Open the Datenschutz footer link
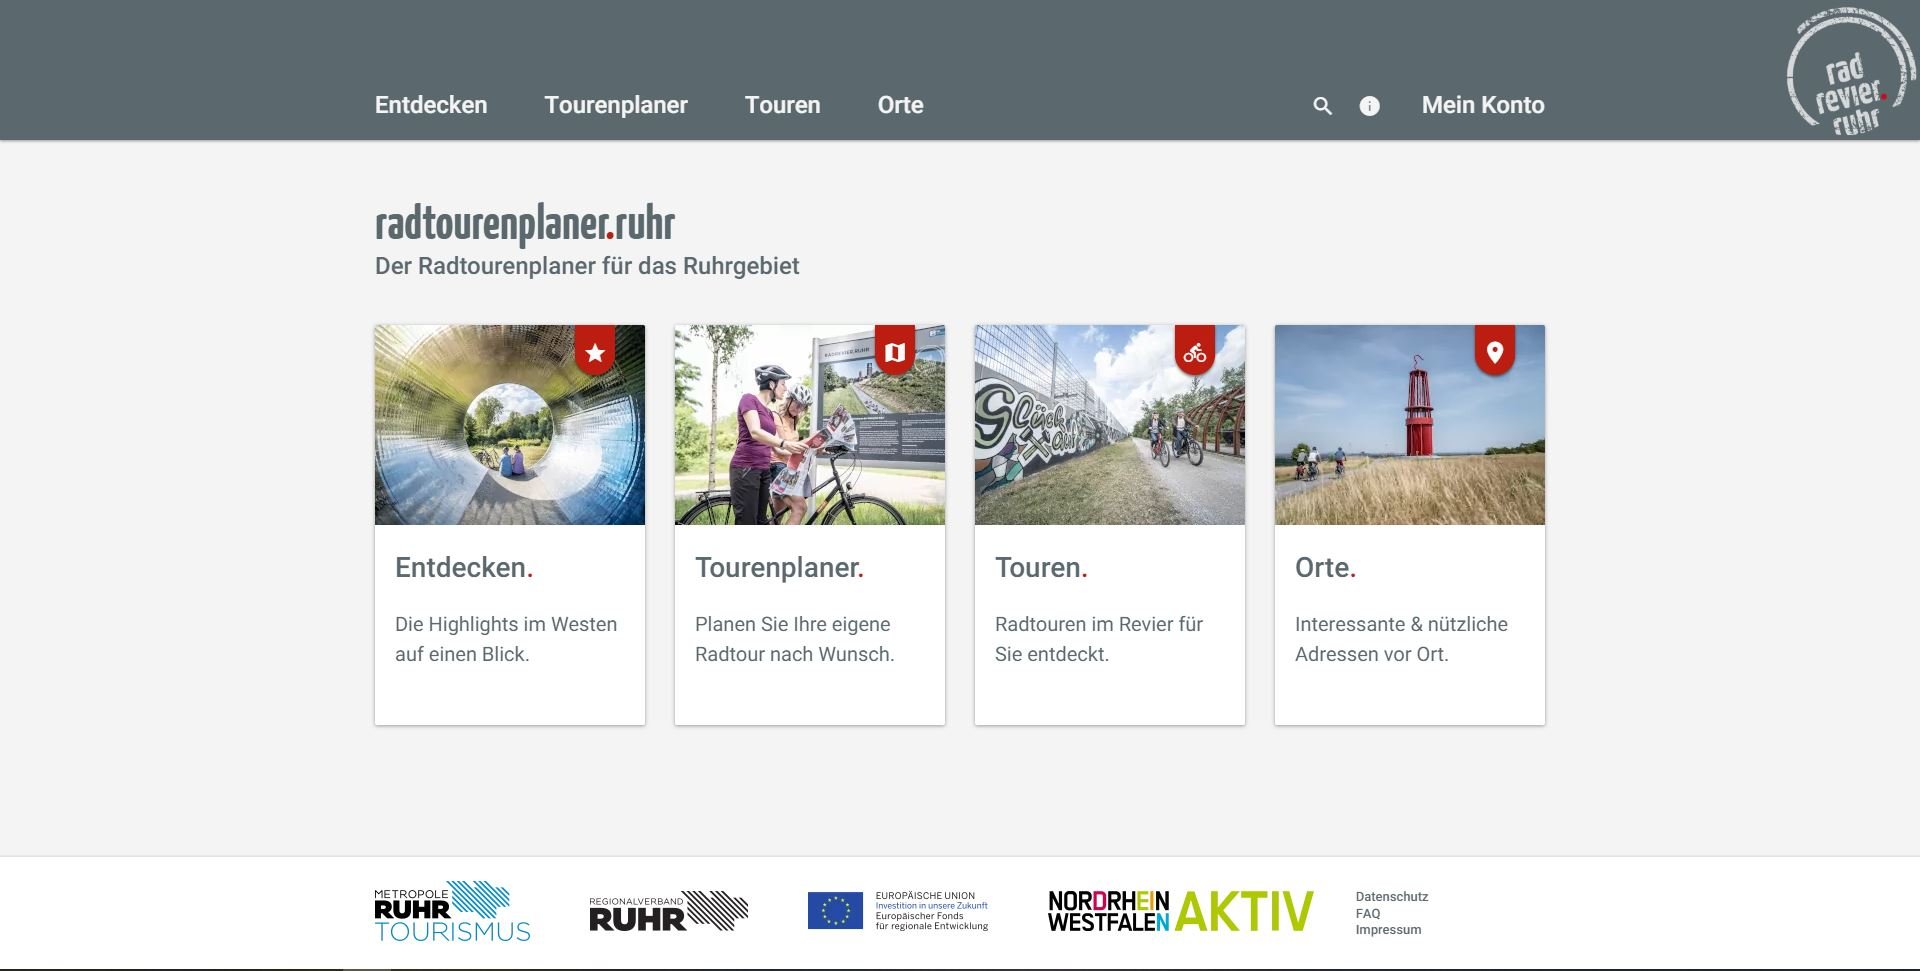 (x=1391, y=897)
